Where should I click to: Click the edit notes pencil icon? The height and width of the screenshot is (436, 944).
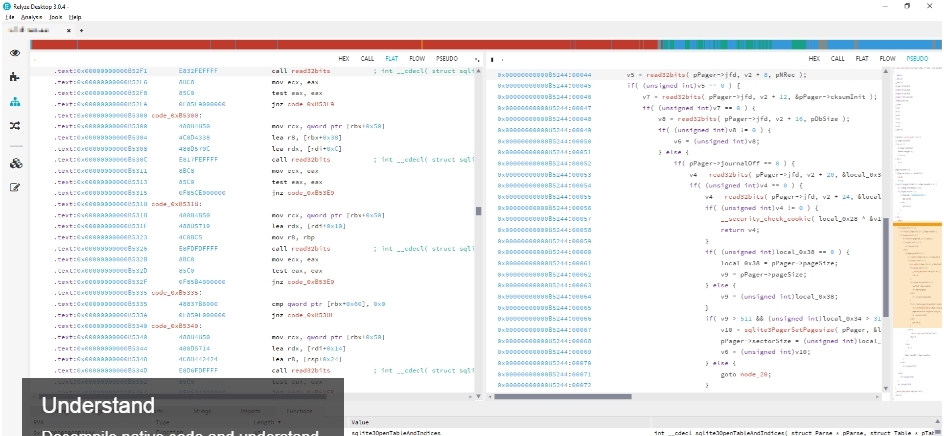tap(15, 187)
